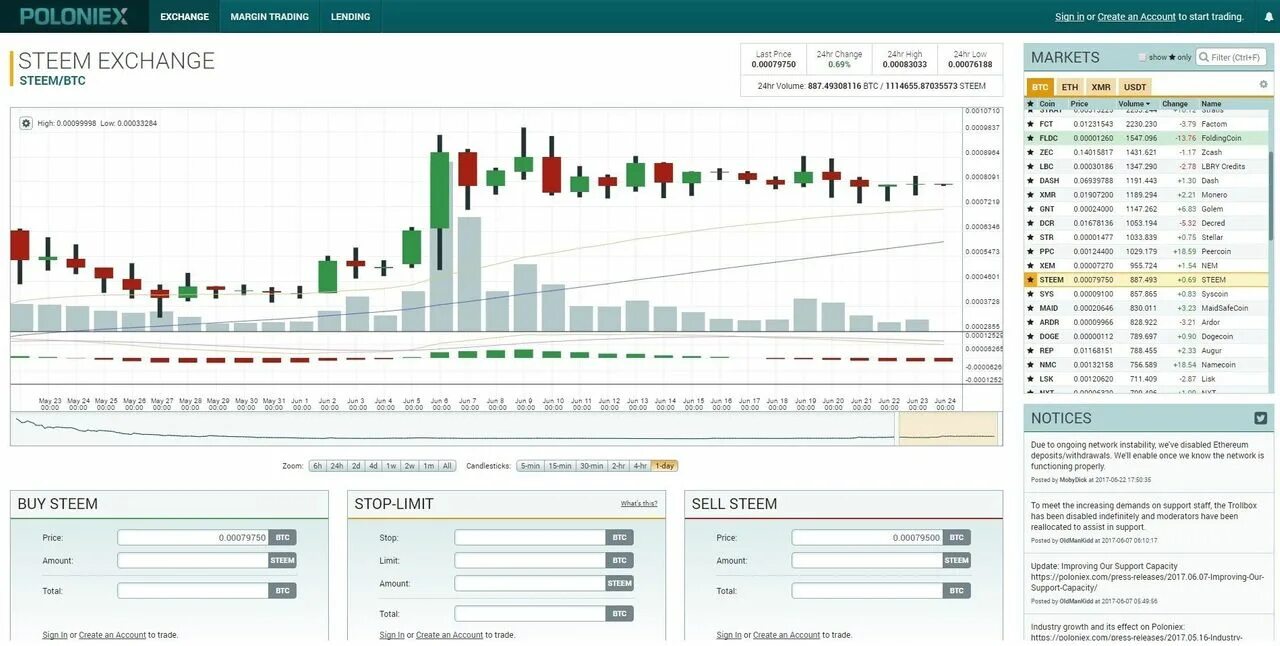Screen dimensions: 1280x646
Task: Toggle favorite star for XEM row
Action: [1031, 266]
